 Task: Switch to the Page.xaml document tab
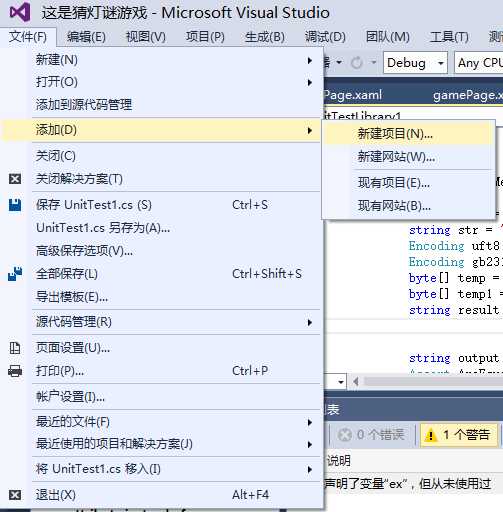pyautogui.click(x=353, y=95)
